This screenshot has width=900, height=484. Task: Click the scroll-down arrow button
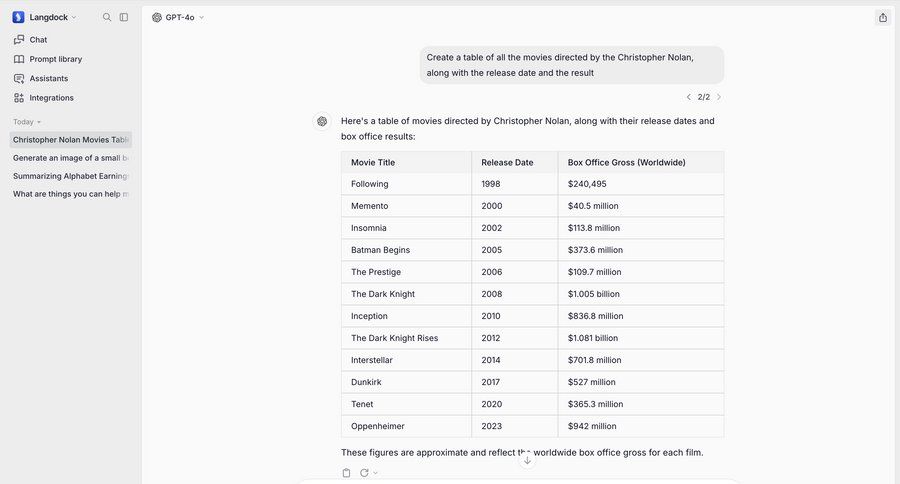527,460
